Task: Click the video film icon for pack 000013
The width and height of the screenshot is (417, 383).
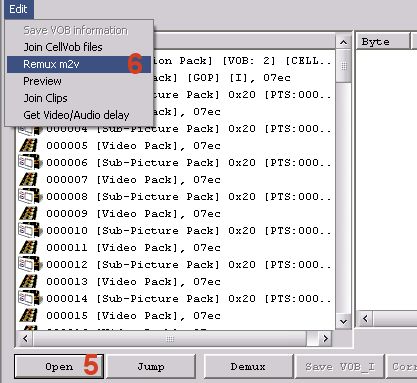Action: click(29, 282)
